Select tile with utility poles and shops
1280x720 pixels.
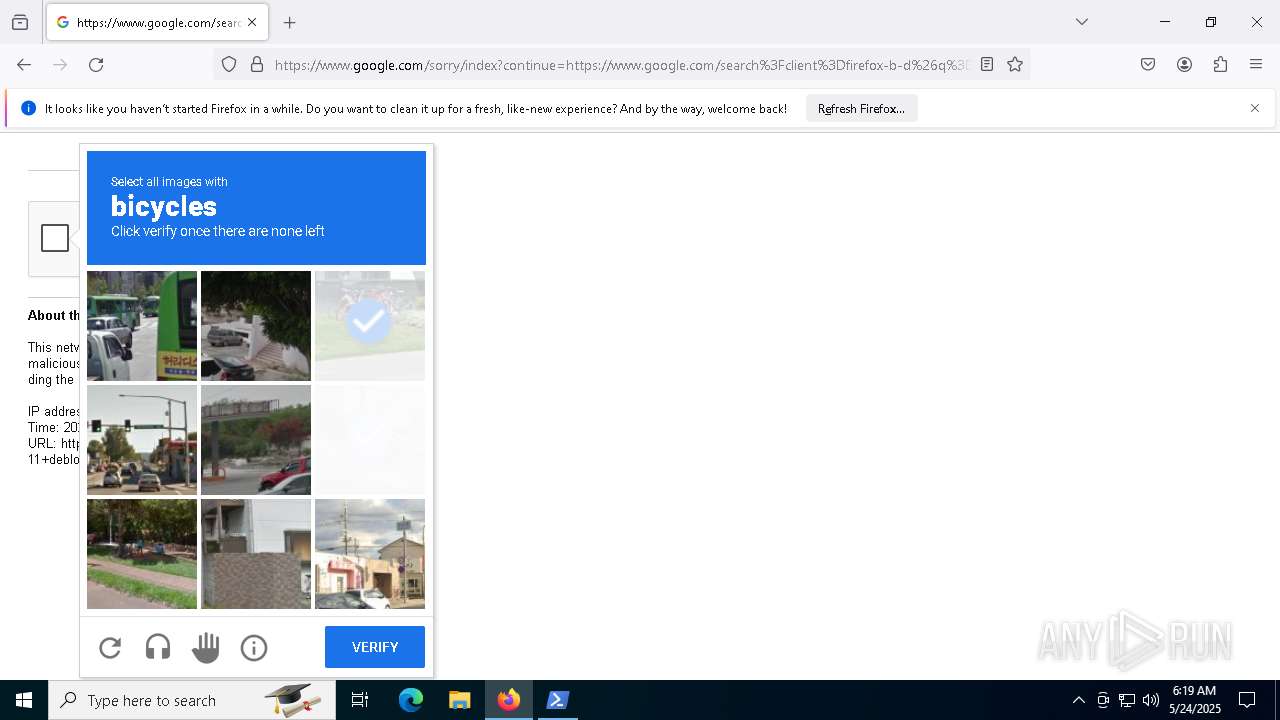tap(370, 554)
